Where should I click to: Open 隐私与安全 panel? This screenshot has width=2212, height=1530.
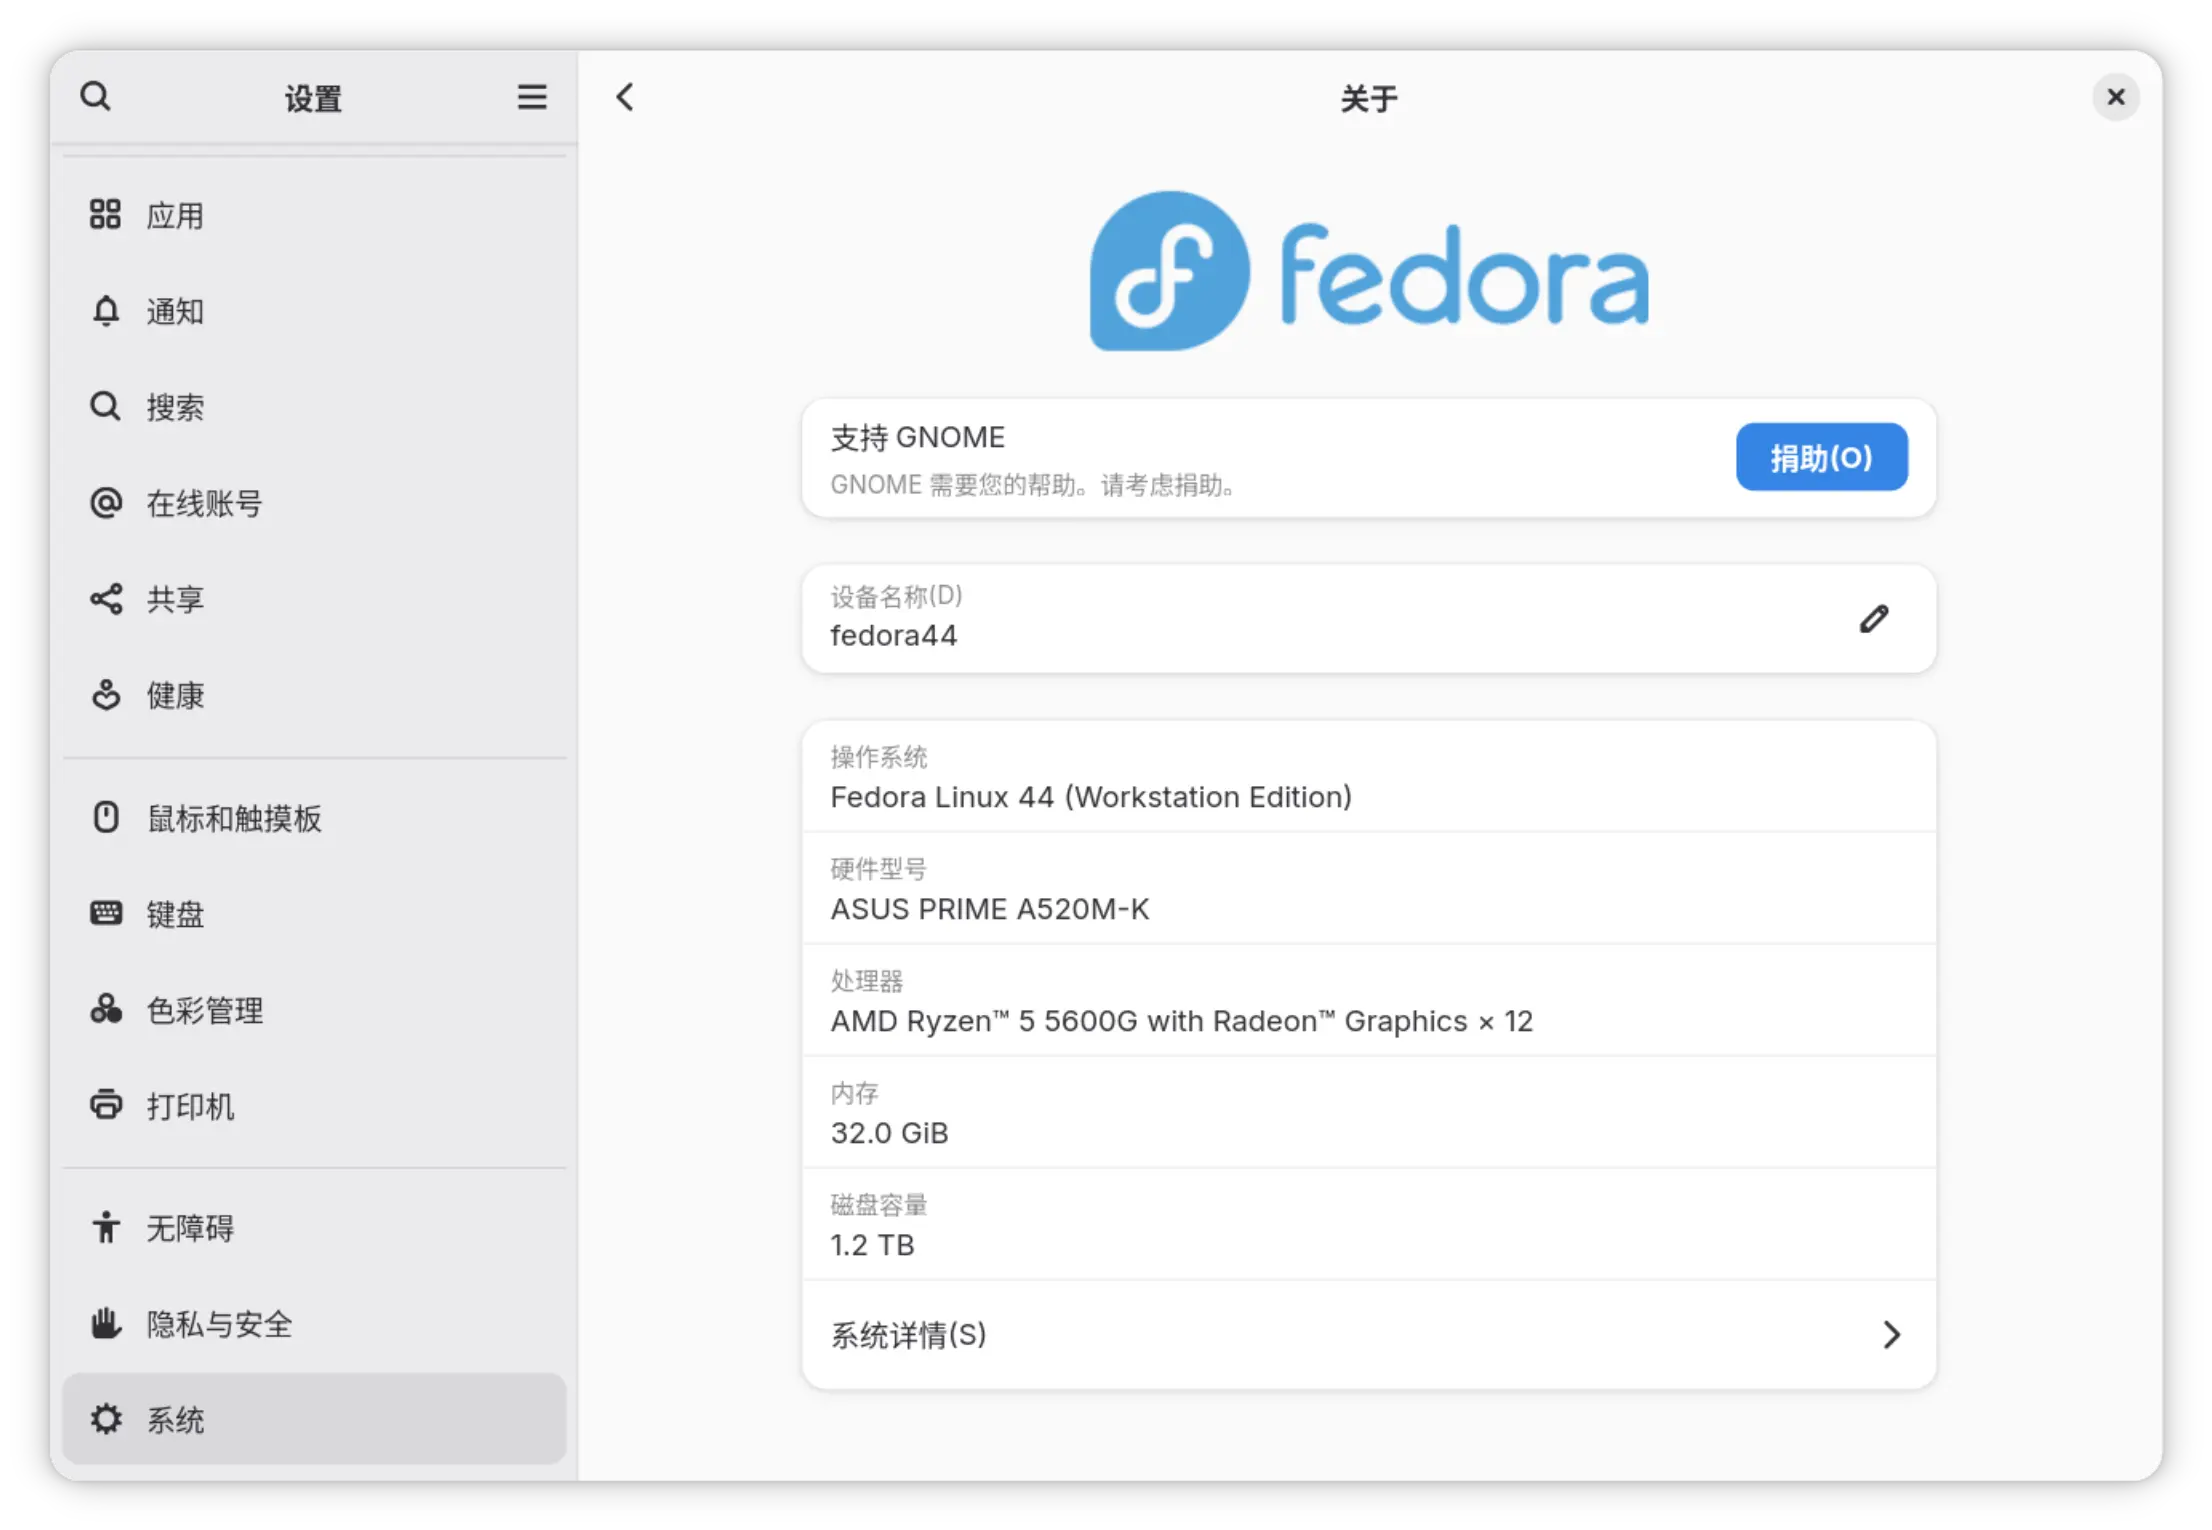coord(314,1323)
